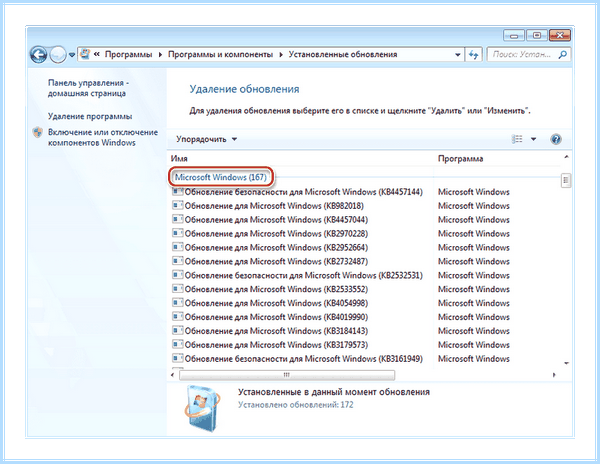Click the icon of update KB4457144
The image size is (600, 464).
[x=178, y=192]
